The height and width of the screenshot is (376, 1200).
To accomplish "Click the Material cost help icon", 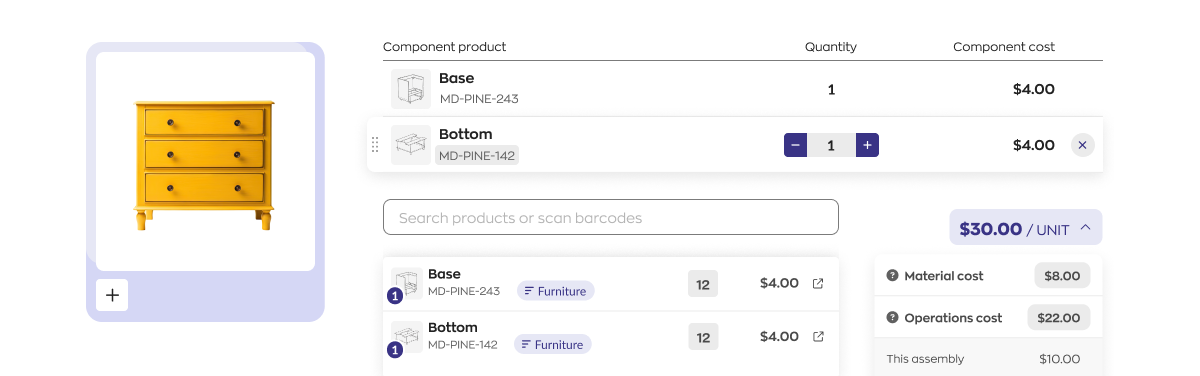I will pyautogui.click(x=892, y=275).
